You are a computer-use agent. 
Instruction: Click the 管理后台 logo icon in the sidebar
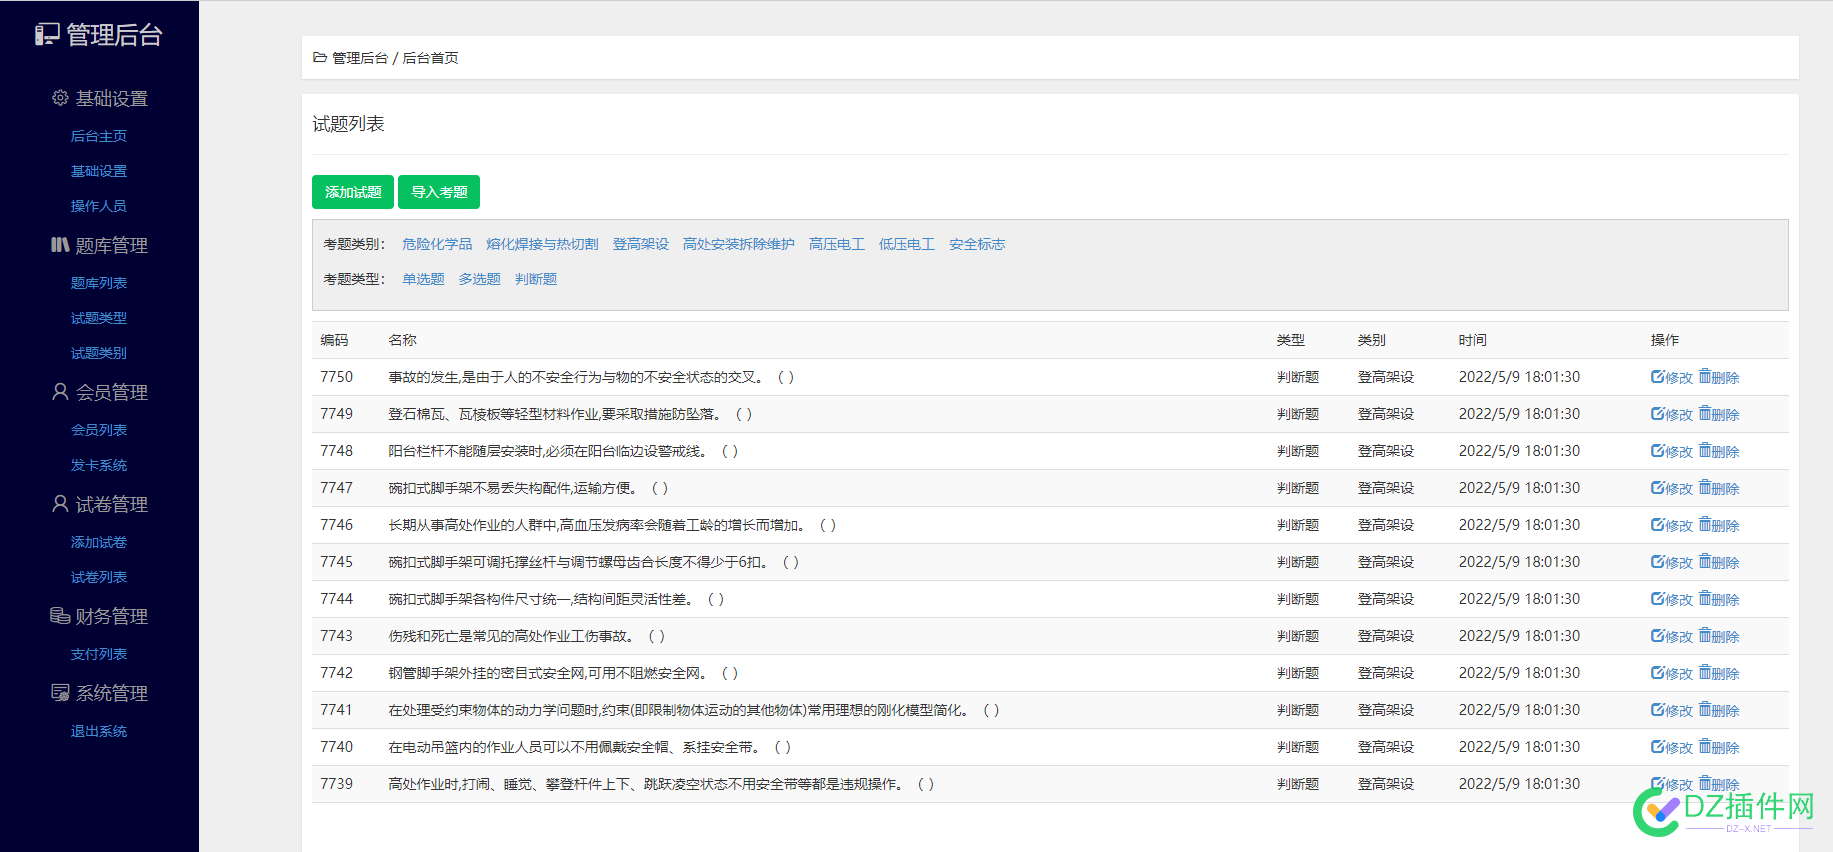tap(47, 35)
